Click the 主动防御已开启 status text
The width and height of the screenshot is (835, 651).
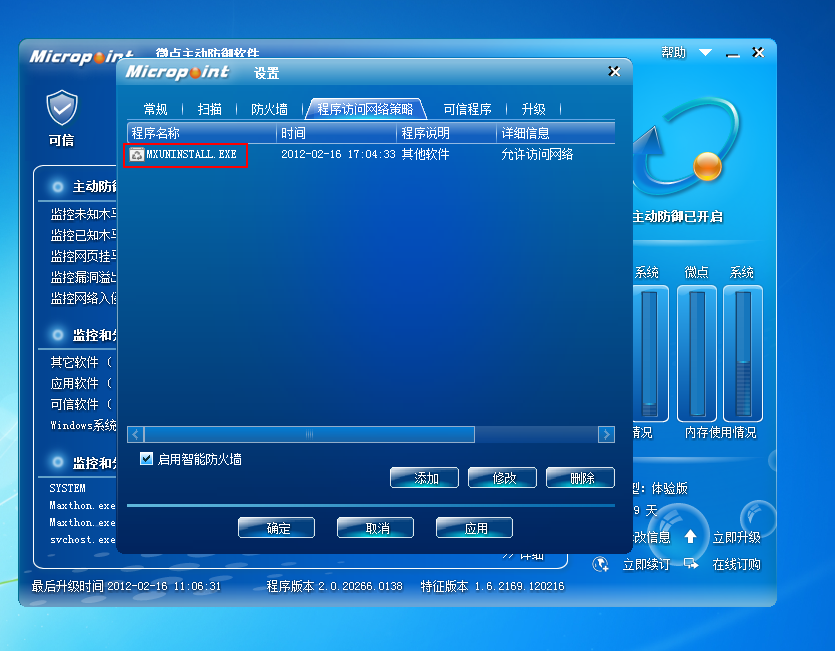677,216
